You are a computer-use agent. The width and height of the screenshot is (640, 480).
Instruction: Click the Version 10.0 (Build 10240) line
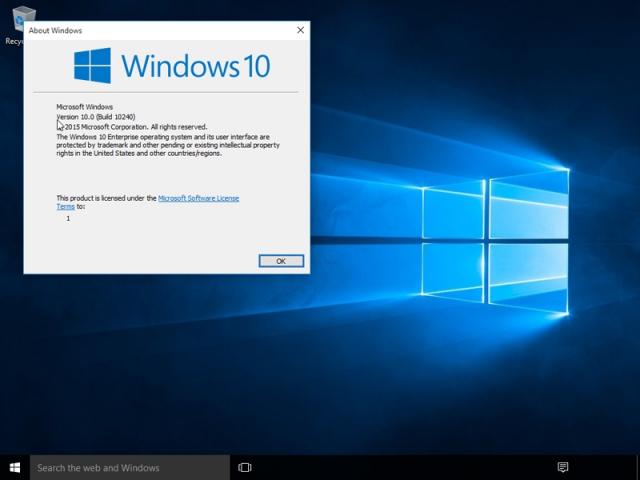(96, 117)
